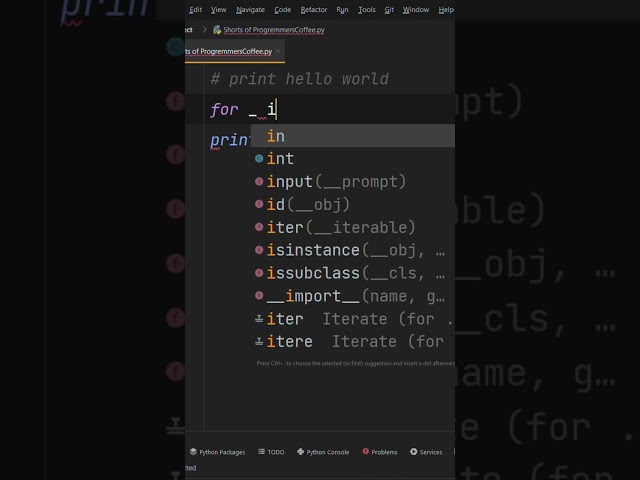The height and width of the screenshot is (480, 640).
Task: Click the function icon beside __import__
Action: [x=259, y=295]
